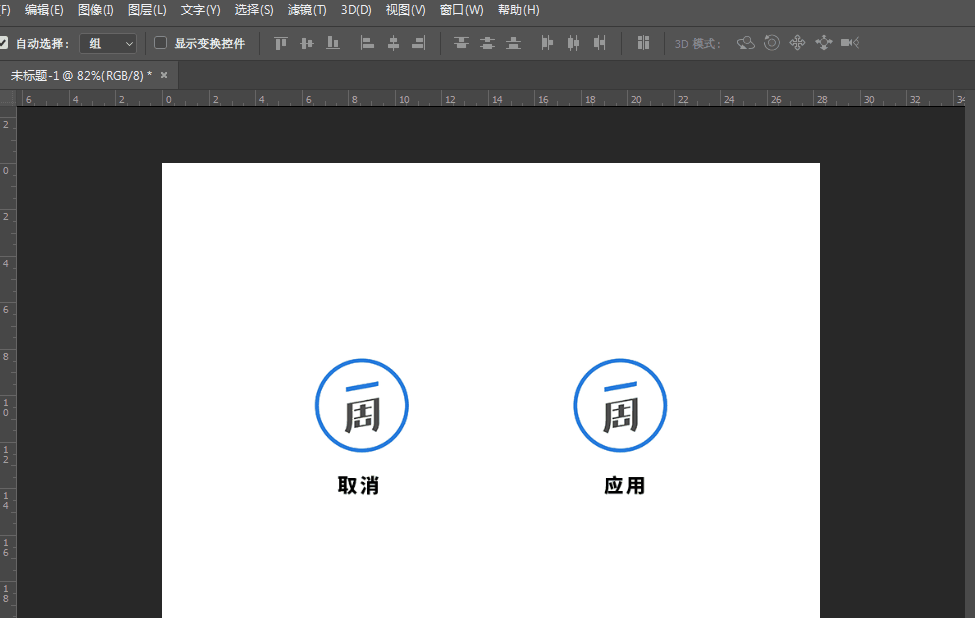Select the align horizontal centers icon
Screen dimensions: 975x618
click(x=393, y=43)
